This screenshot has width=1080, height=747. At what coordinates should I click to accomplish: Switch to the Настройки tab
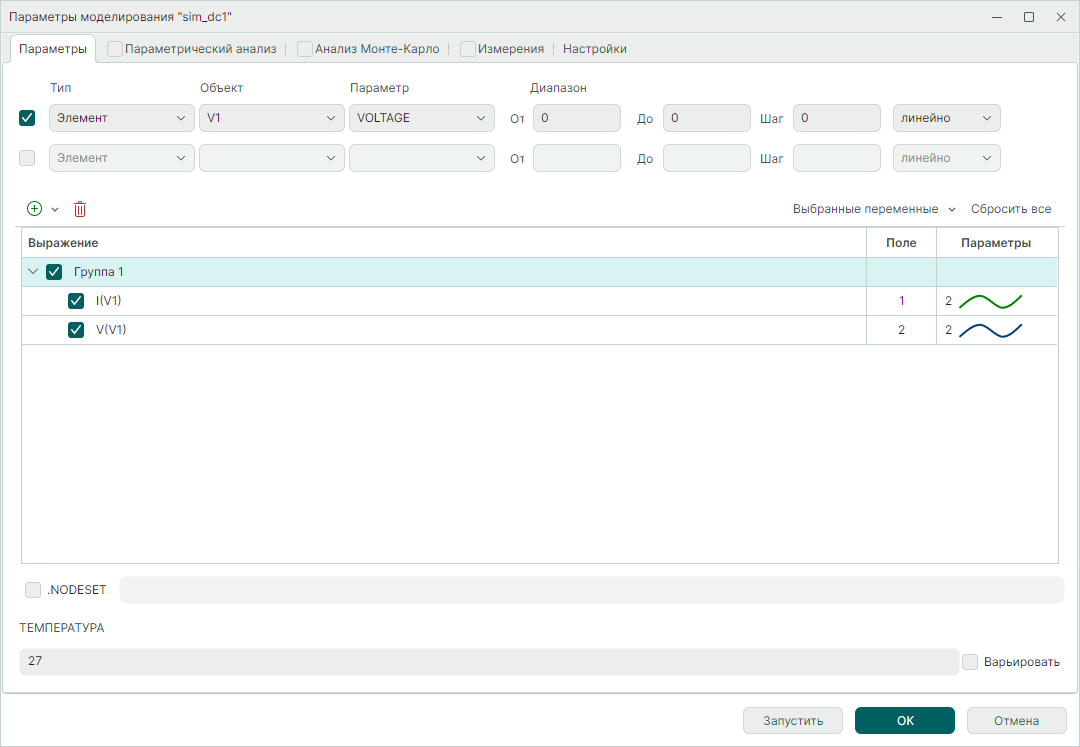[x=594, y=48]
